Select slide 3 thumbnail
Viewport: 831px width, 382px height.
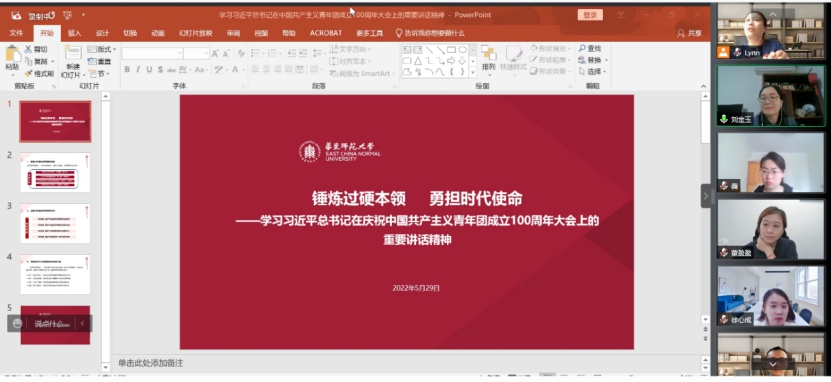(55, 223)
